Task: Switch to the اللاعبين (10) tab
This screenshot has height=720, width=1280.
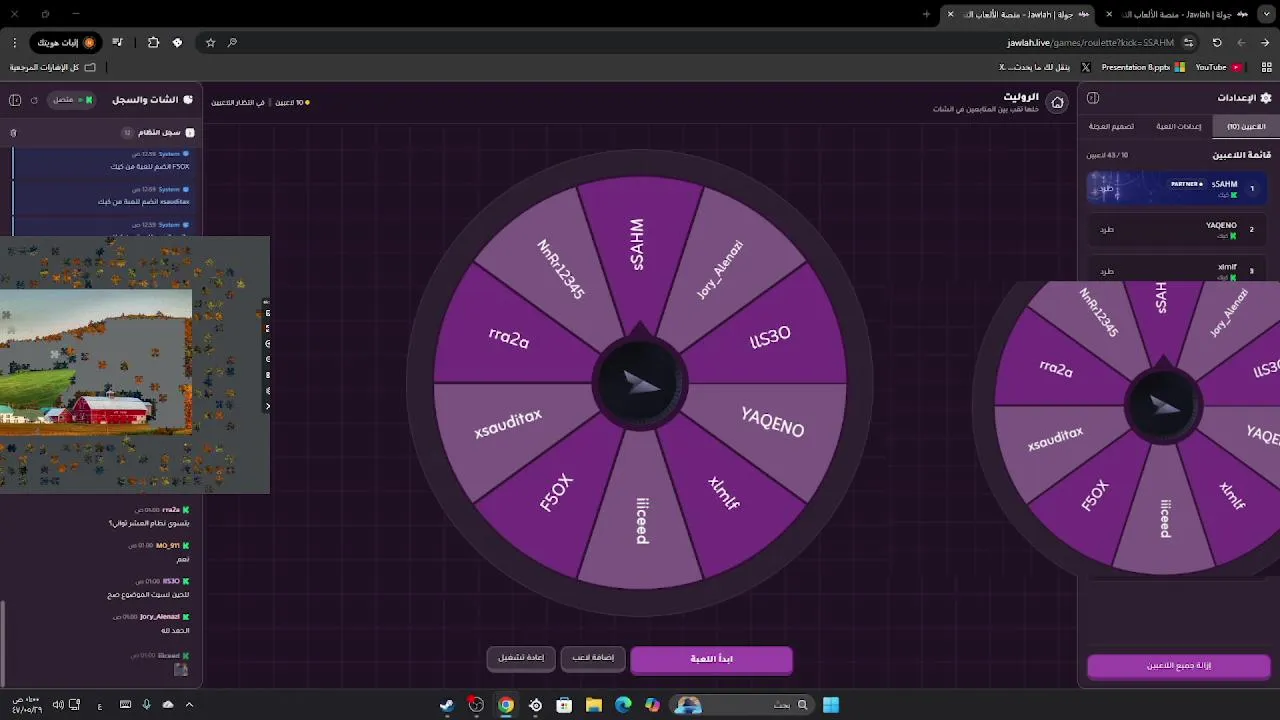Action: point(1246,126)
